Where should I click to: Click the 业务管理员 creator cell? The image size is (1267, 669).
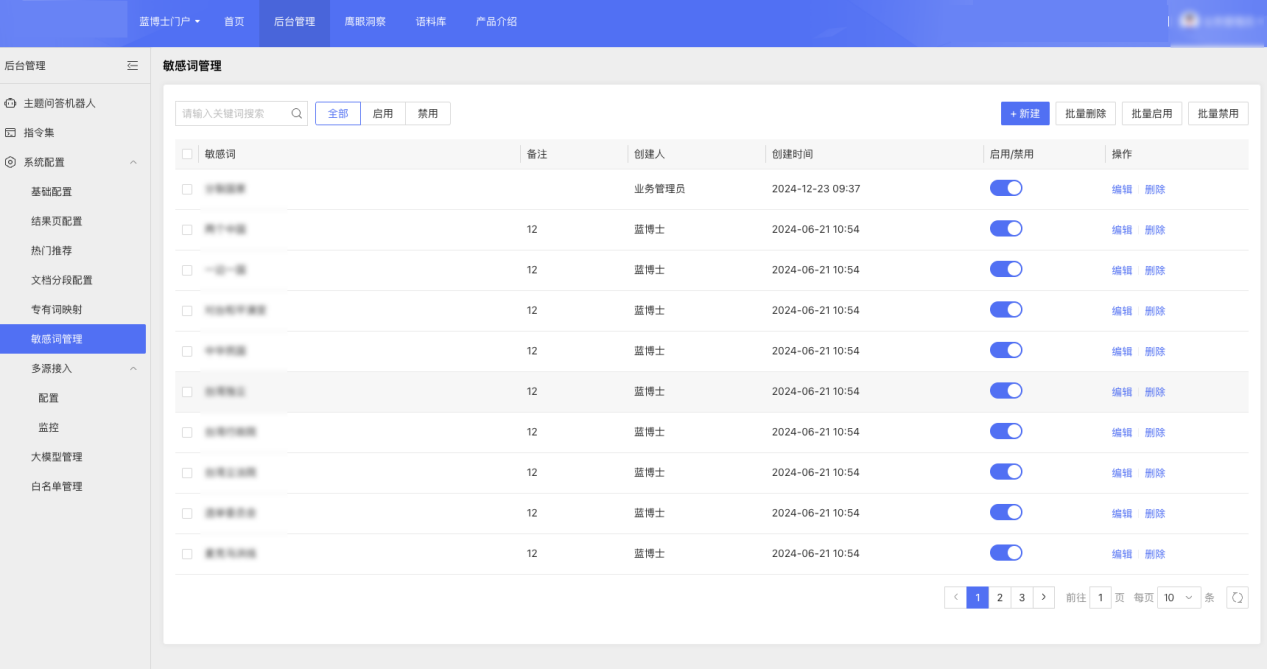(x=659, y=189)
